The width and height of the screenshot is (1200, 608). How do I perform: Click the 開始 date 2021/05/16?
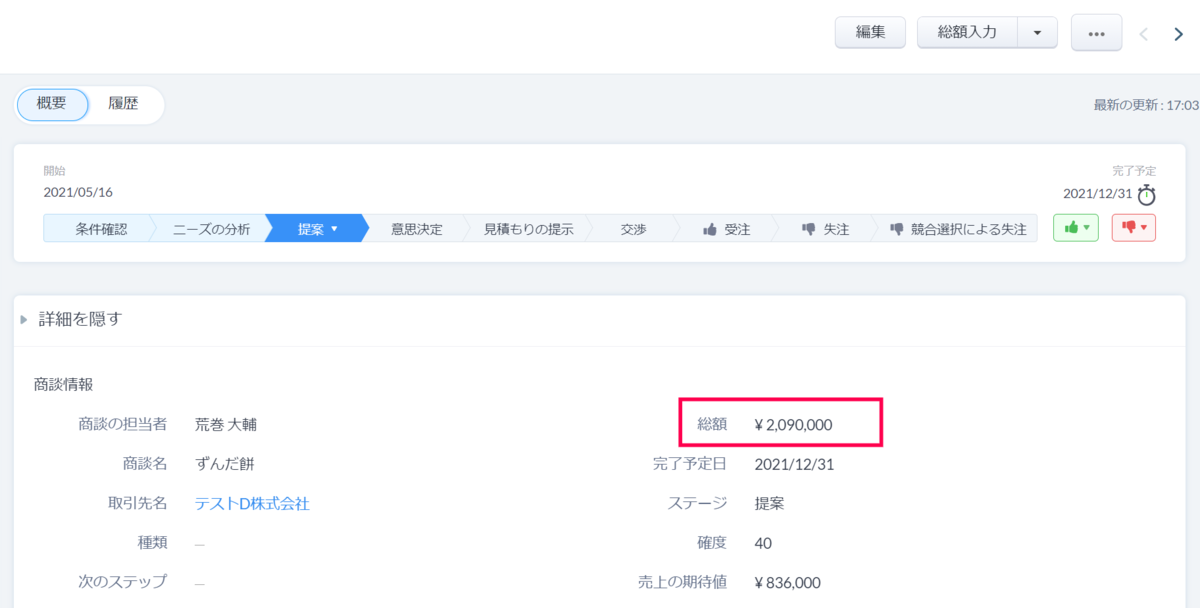point(78,192)
